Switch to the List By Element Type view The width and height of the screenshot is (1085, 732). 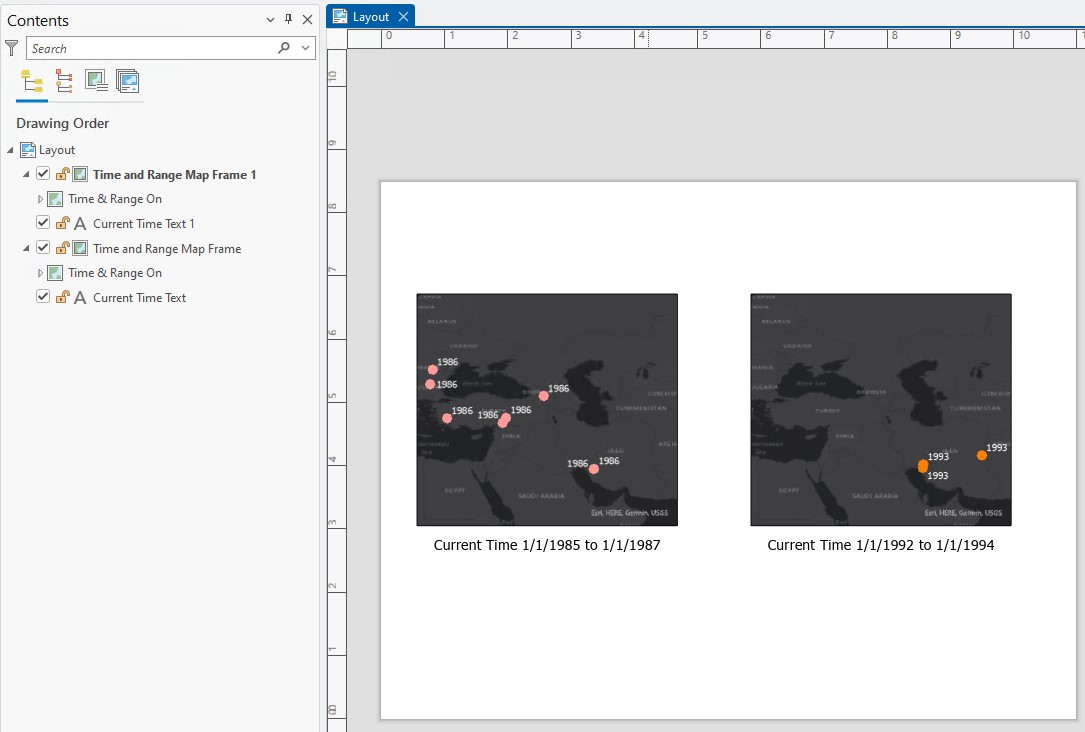[62, 80]
